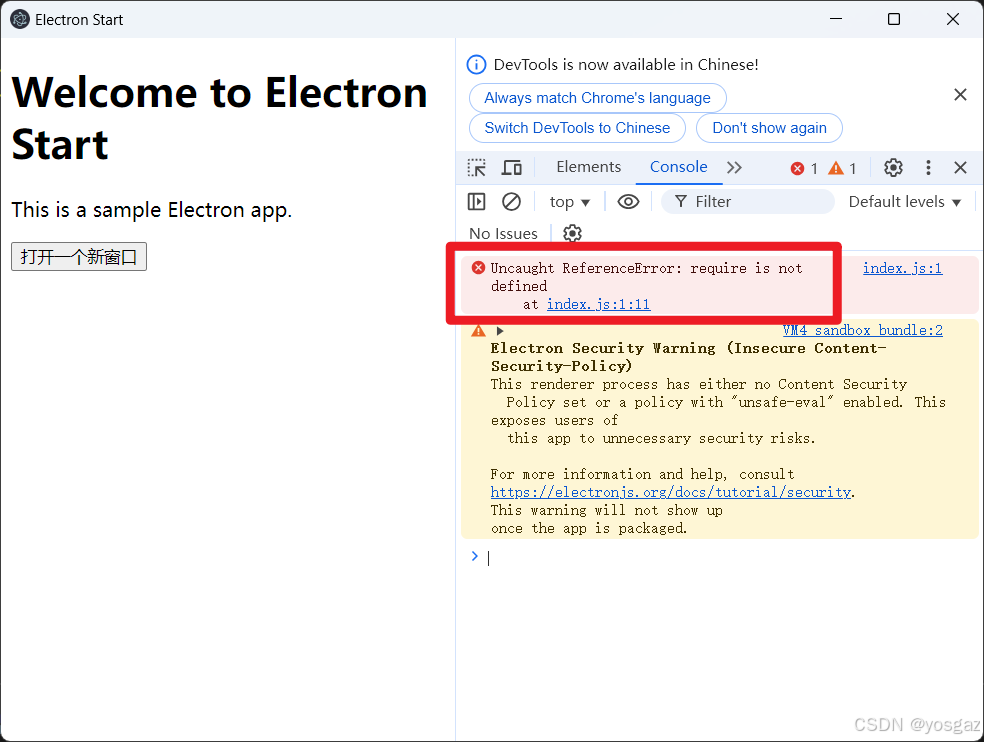This screenshot has height=742, width=984.
Task: Select the inspect element tool
Action: point(476,167)
